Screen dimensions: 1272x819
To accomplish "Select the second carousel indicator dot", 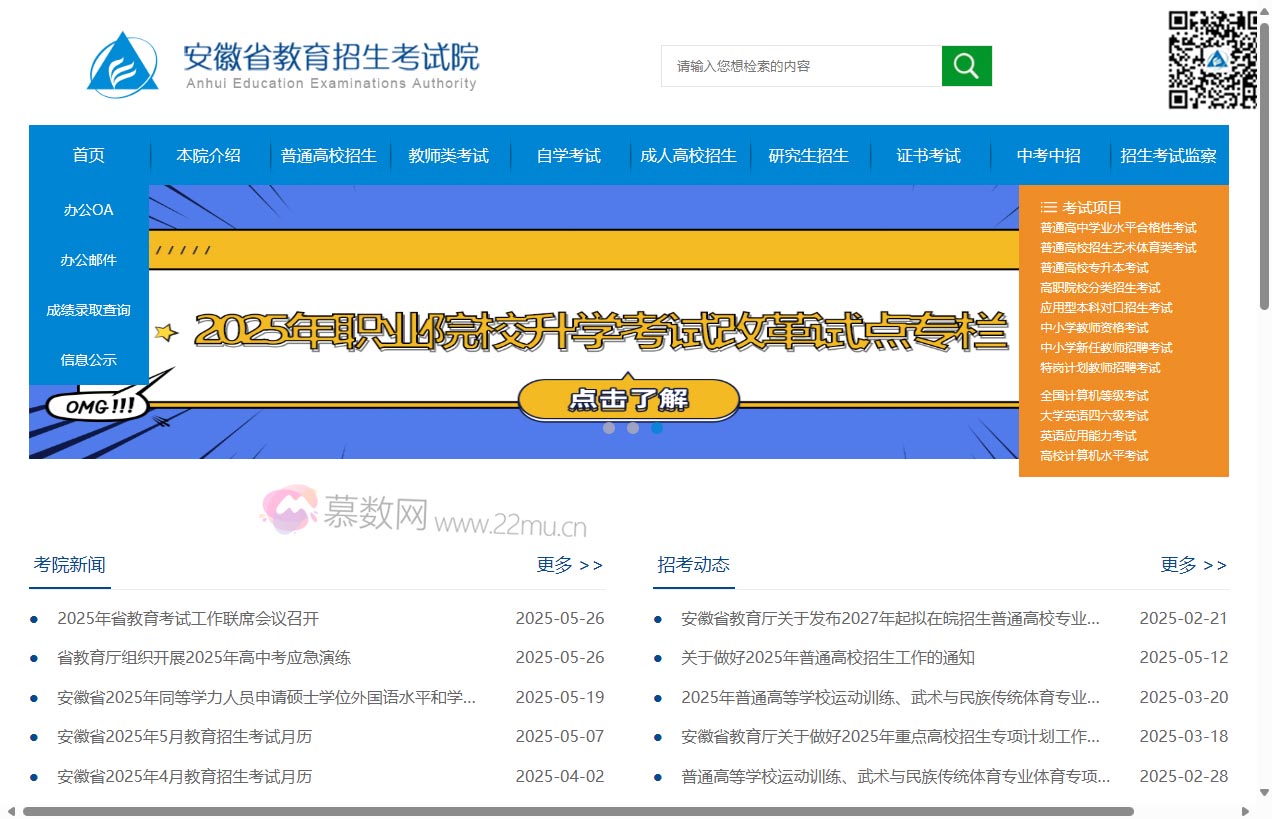I will tap(633, 428).
